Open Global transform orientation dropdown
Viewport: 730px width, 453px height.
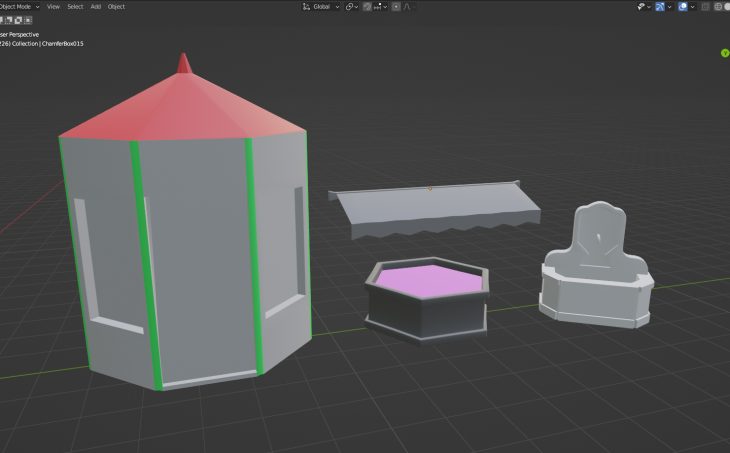(x=320, y=6)
